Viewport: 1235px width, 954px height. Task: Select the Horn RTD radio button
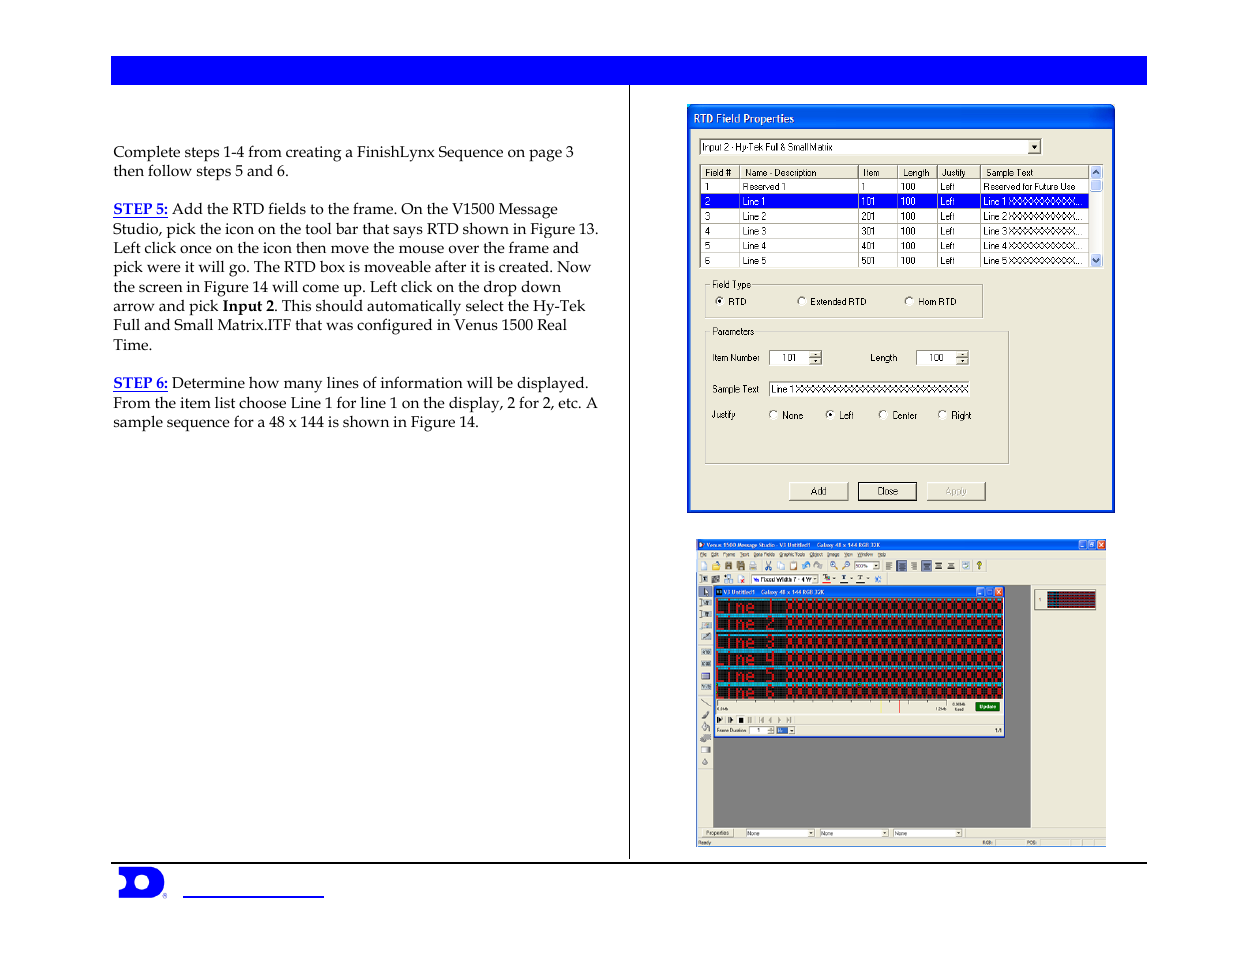[x=909, y=301]
